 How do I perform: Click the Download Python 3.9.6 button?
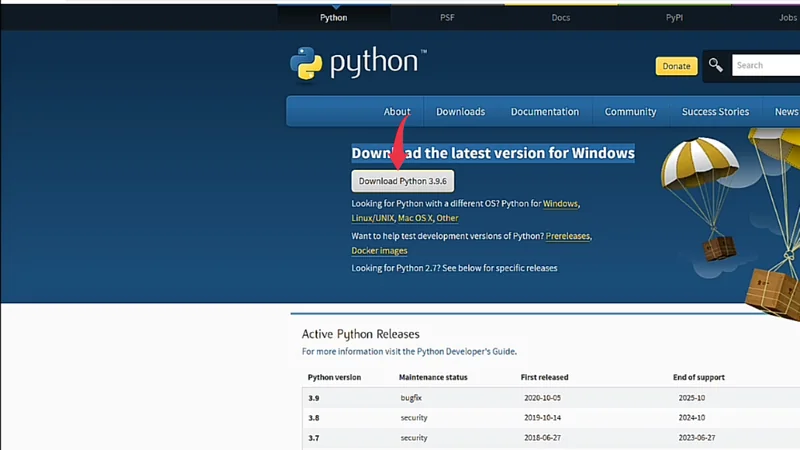[x=402, y=181]
